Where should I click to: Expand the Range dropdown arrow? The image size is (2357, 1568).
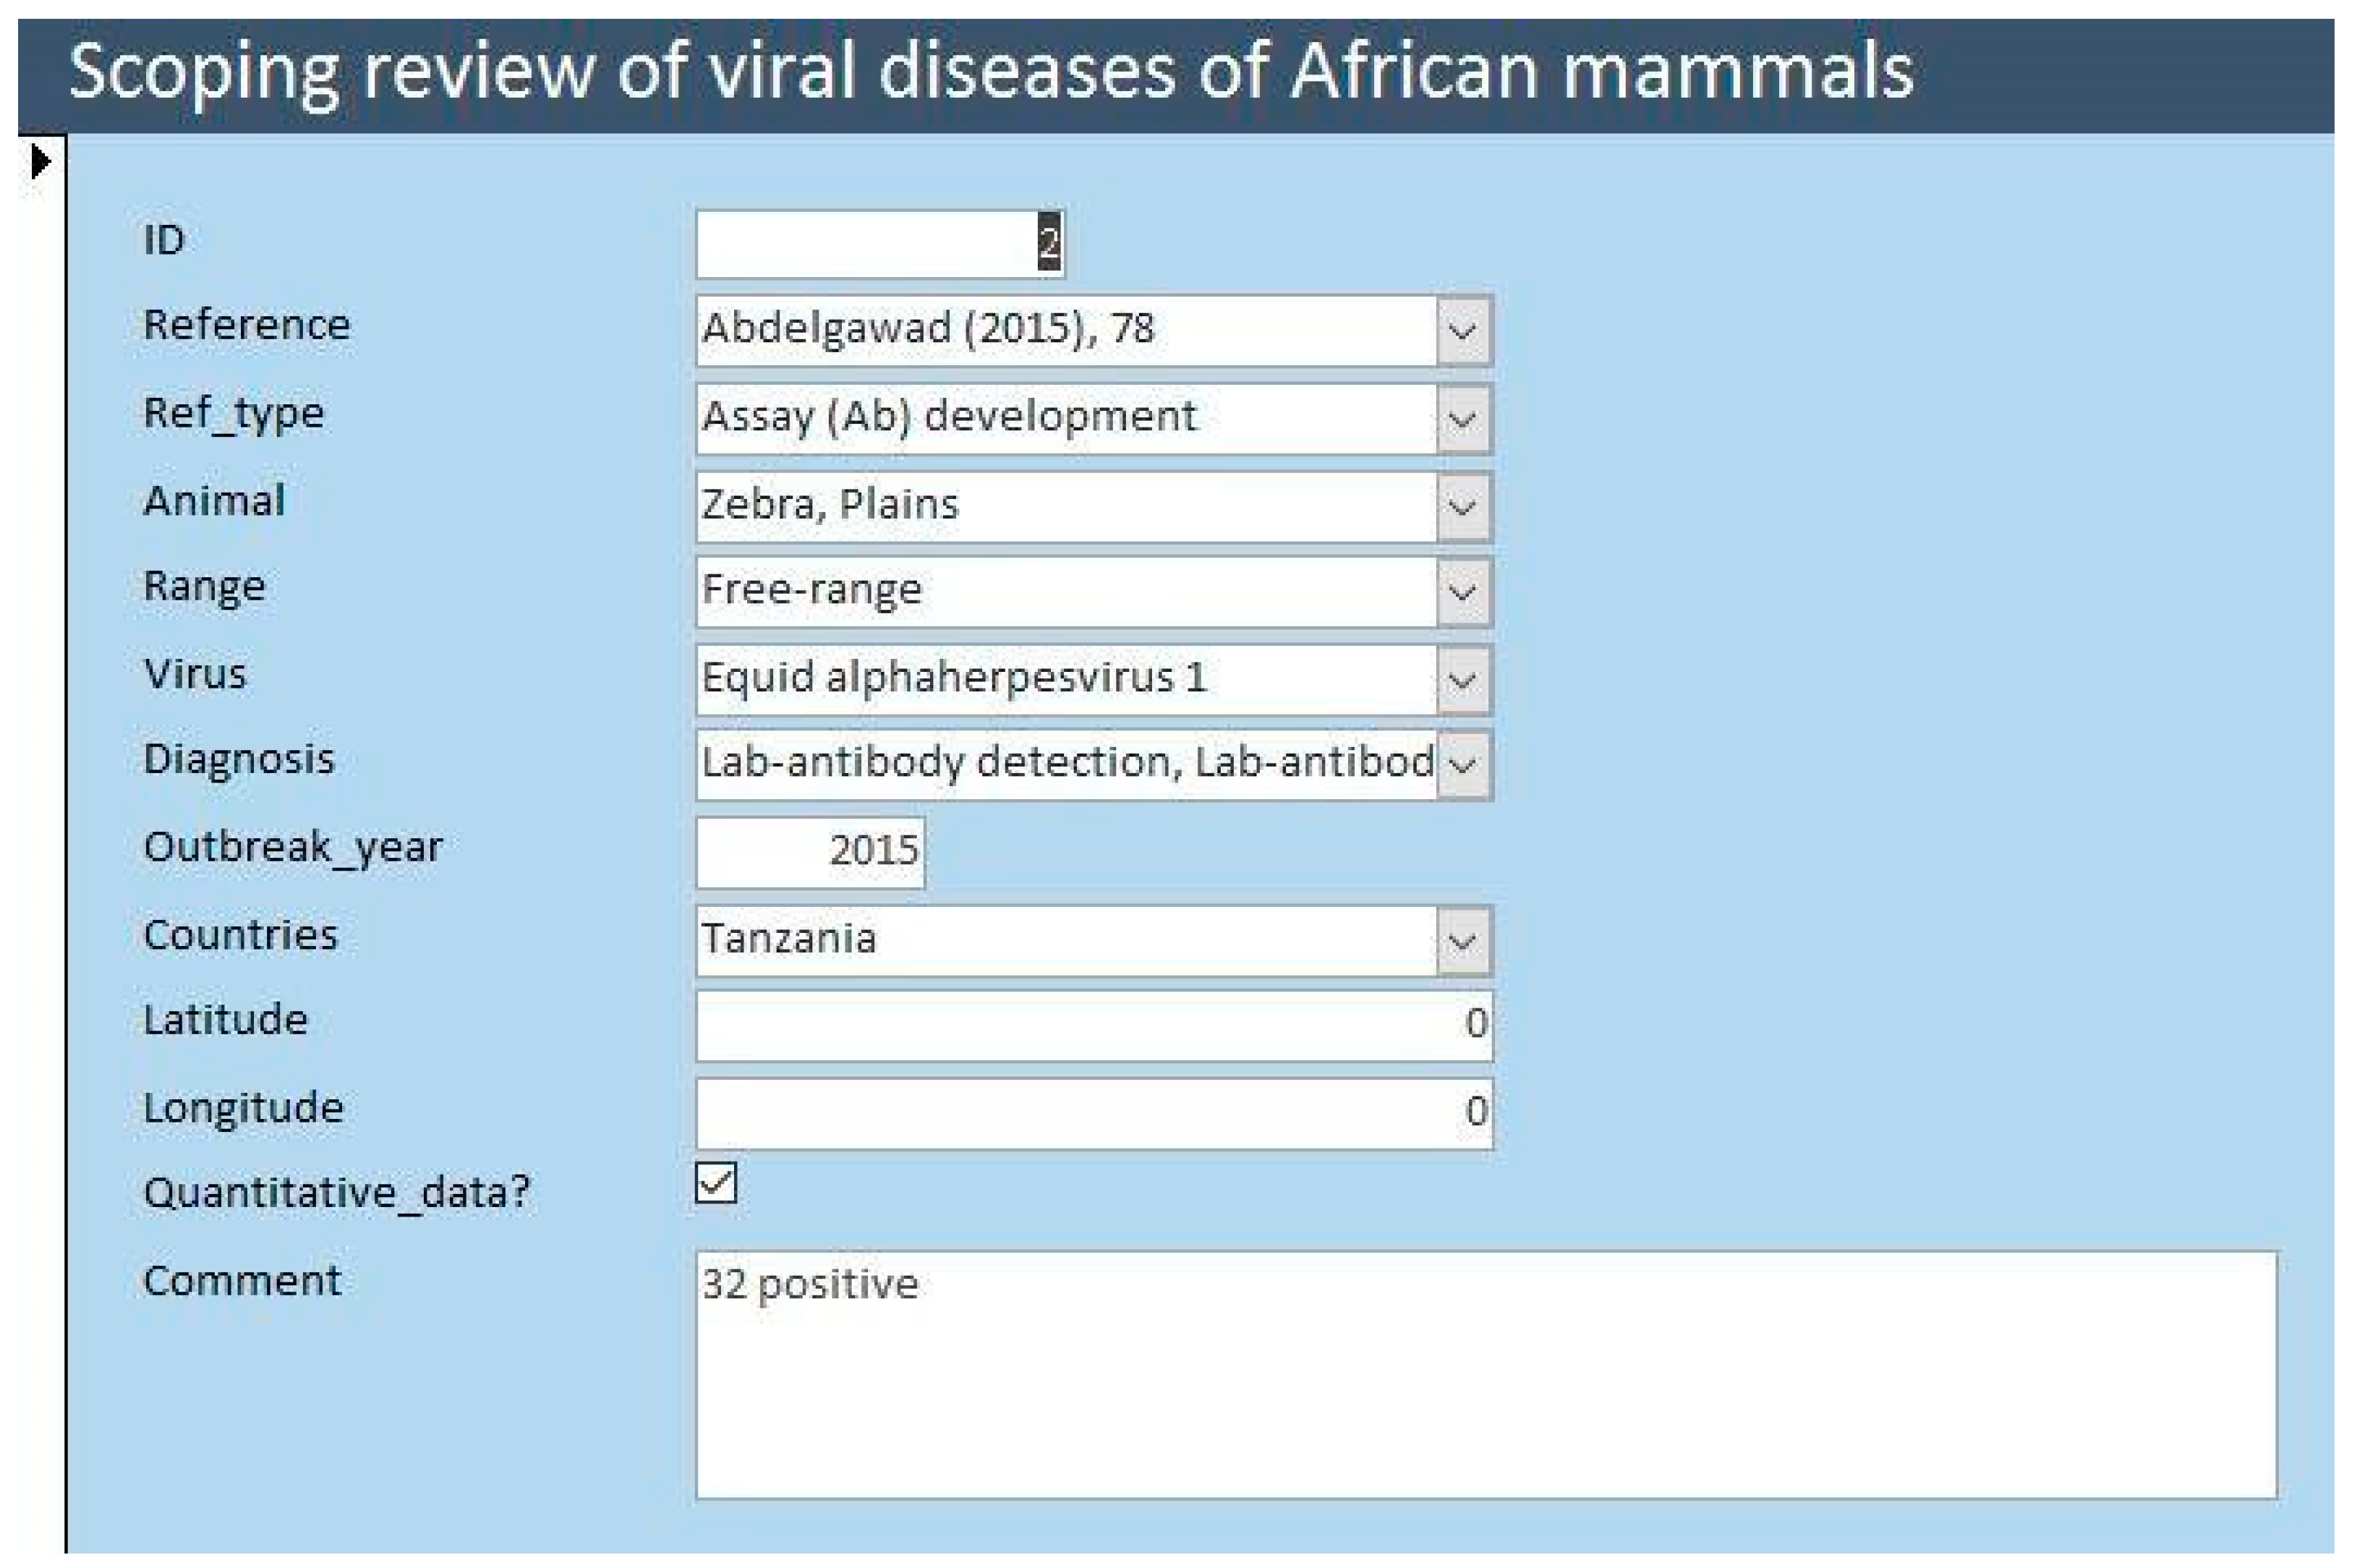click(1463, 592)
